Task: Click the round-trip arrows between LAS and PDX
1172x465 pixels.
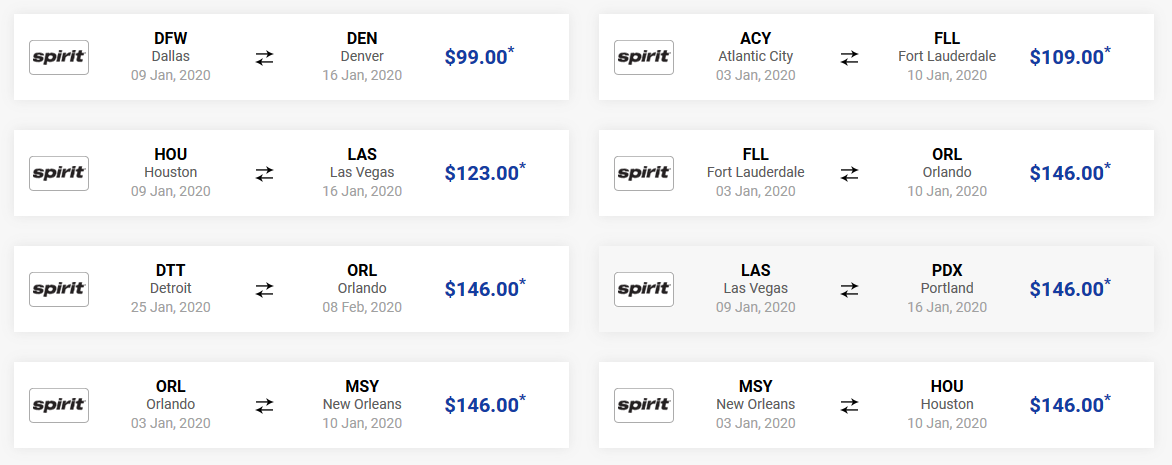Action: click(x=849, y=289)
